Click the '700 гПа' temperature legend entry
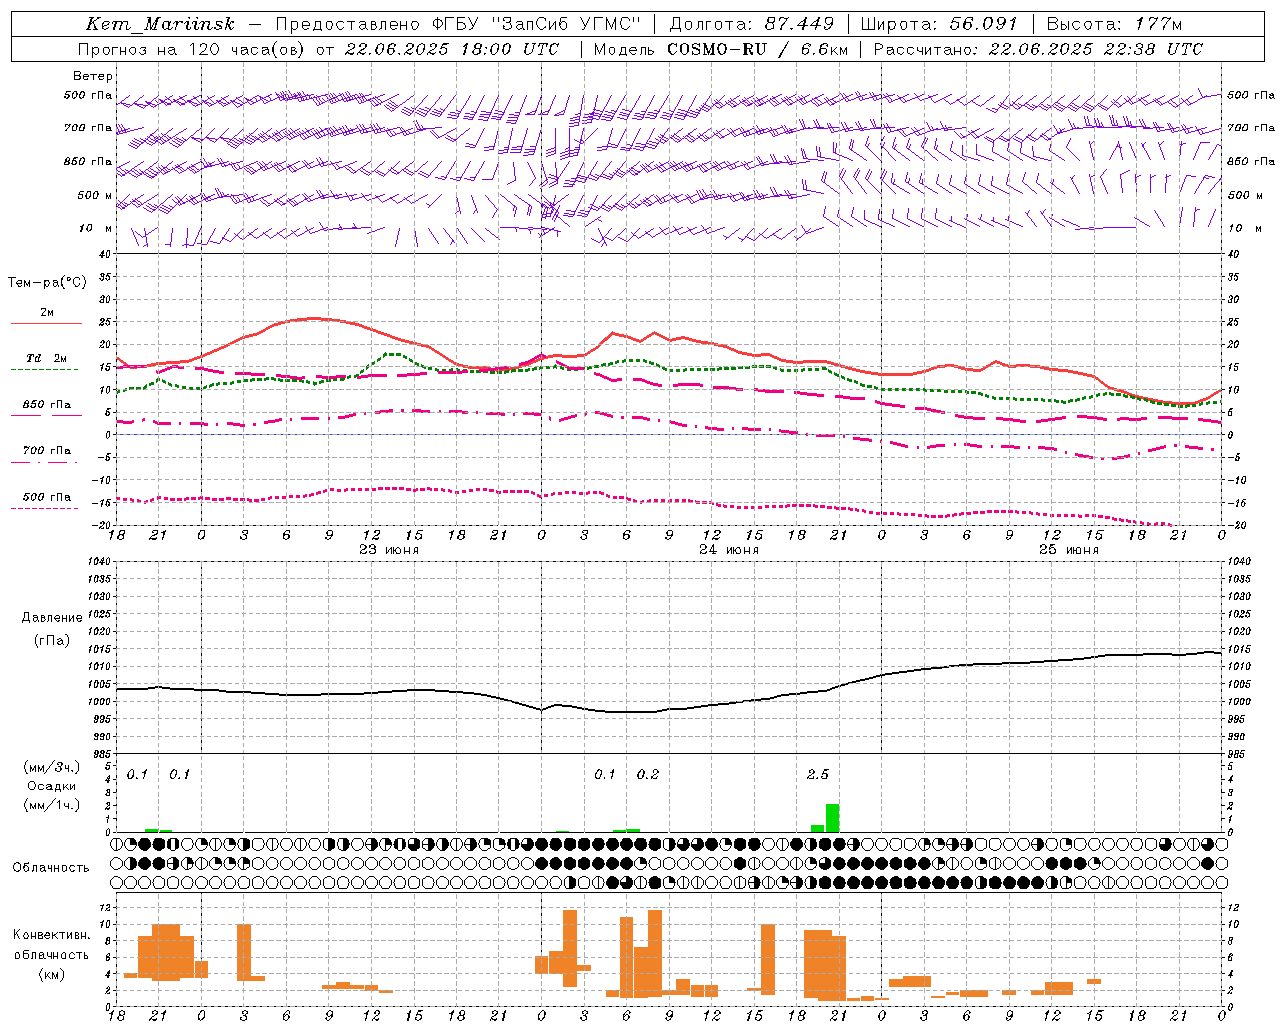1280x1024 pixels. click(47, 451)
